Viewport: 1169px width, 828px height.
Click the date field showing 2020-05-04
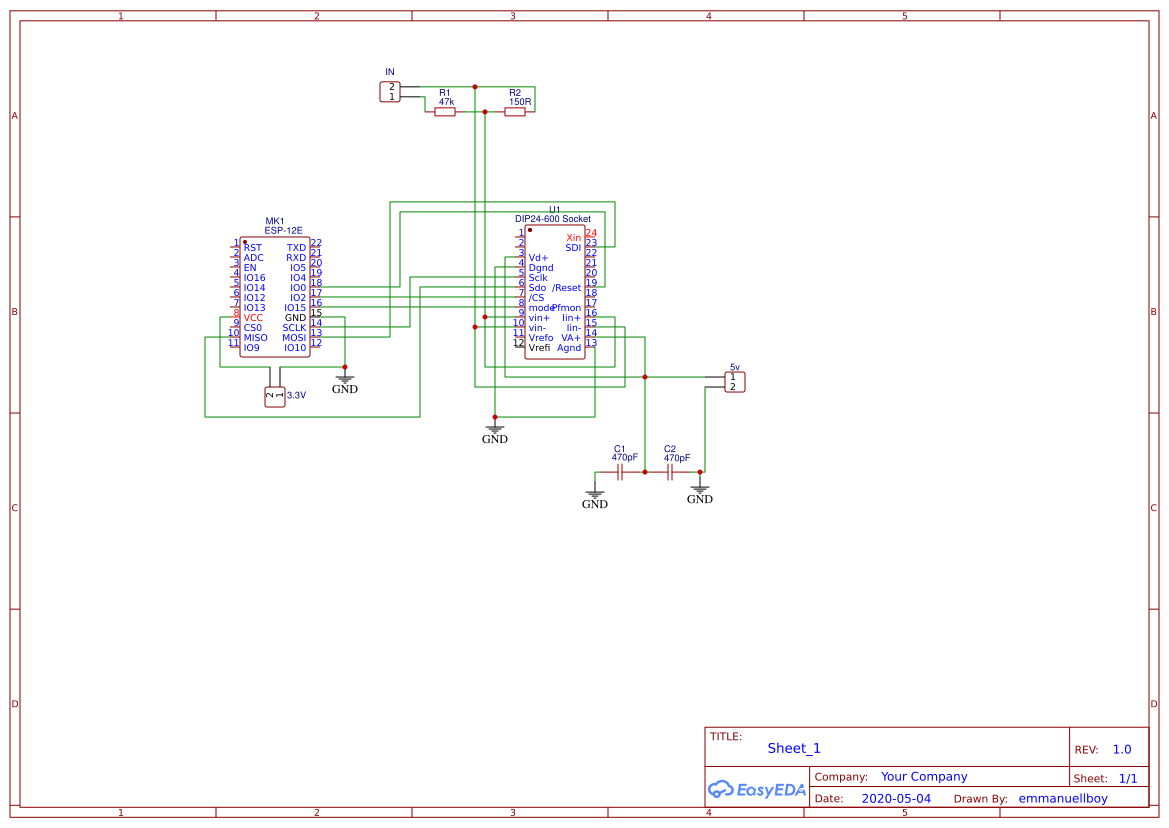click(x=896, y=798)
